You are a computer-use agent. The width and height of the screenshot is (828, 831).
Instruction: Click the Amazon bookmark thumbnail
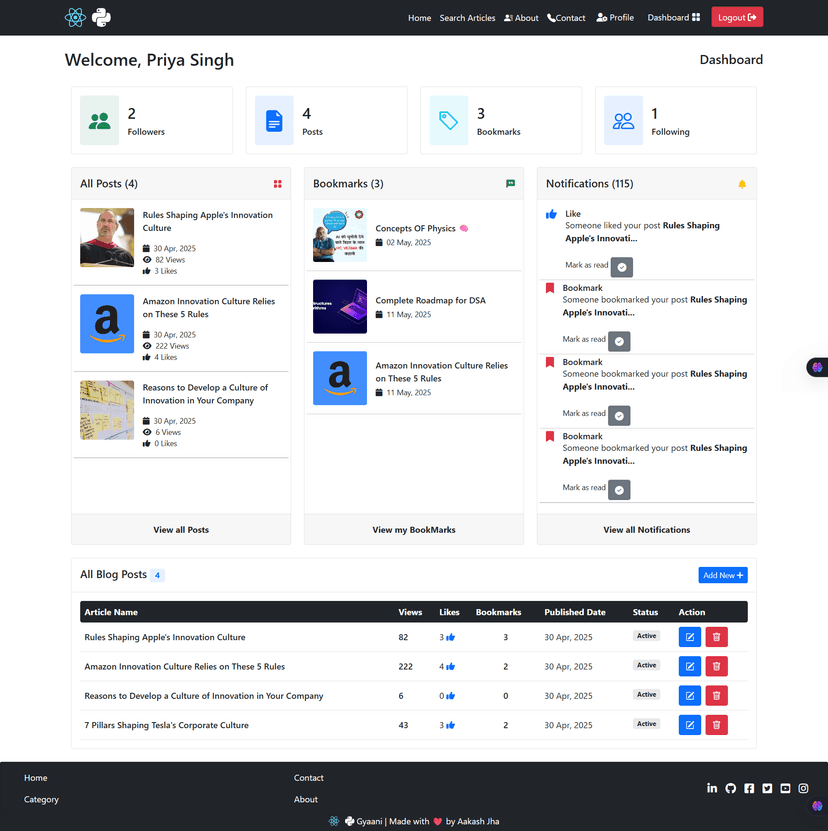(340, 378)
